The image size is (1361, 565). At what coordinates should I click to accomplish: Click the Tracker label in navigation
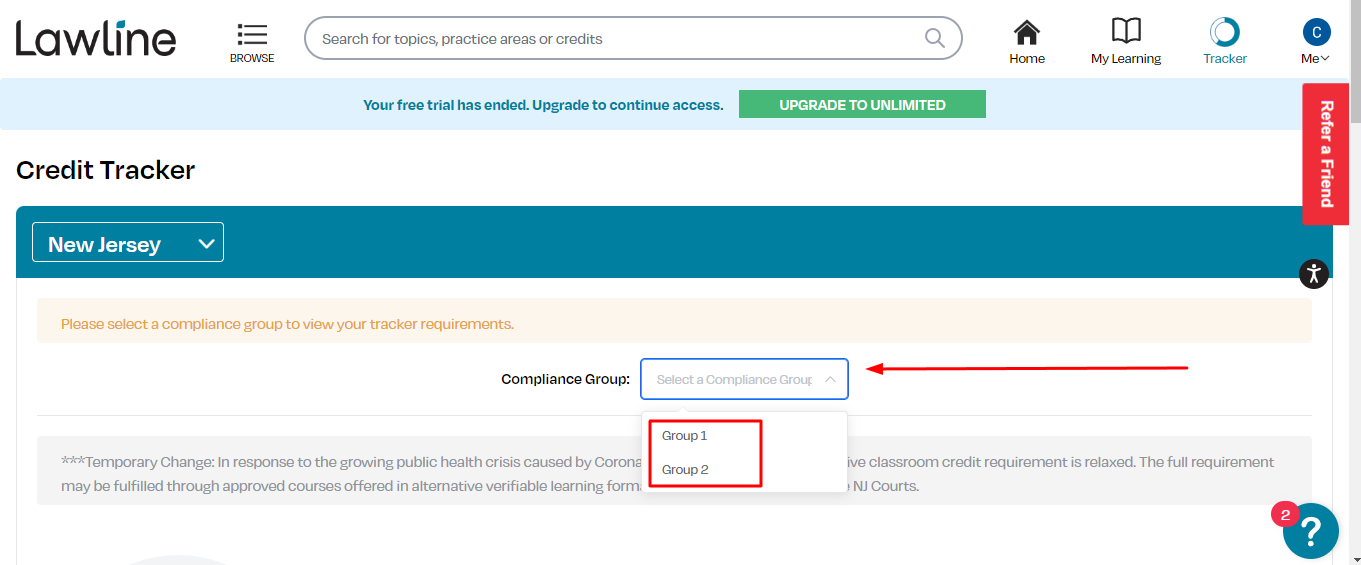[x=1225, y=59]
